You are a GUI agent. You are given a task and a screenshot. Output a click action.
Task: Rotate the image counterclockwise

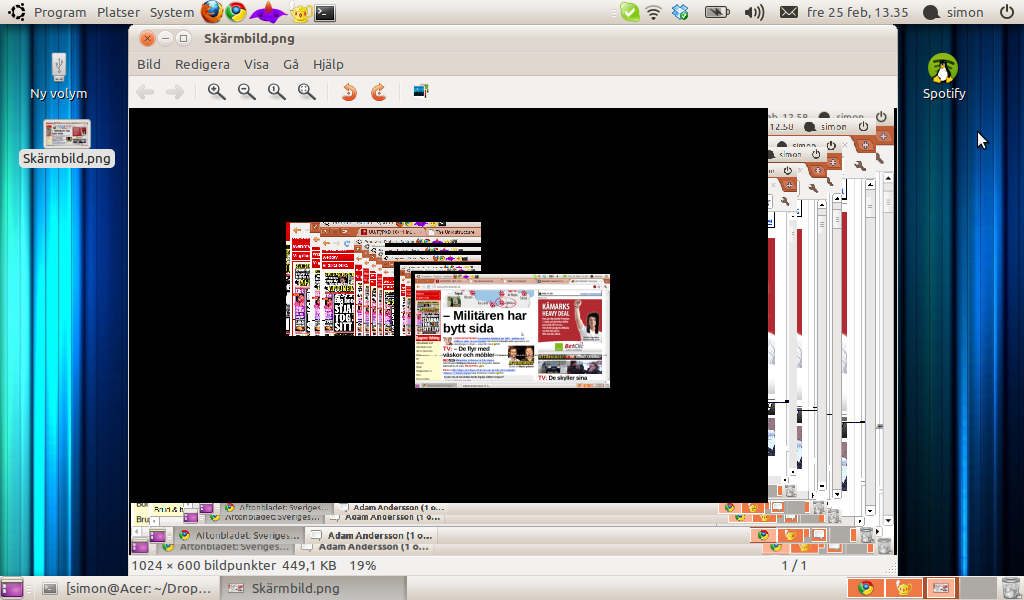(x=349, y=92)
